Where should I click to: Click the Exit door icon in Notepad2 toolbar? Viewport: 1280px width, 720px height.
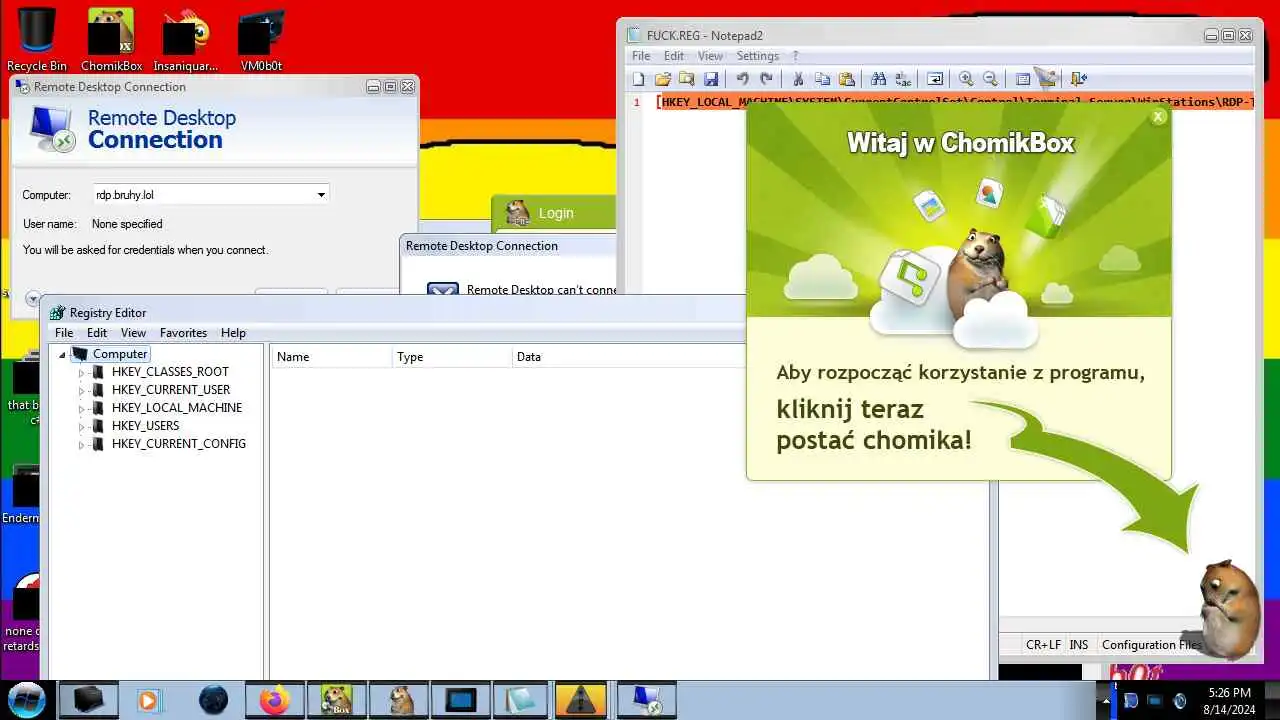1078,79
